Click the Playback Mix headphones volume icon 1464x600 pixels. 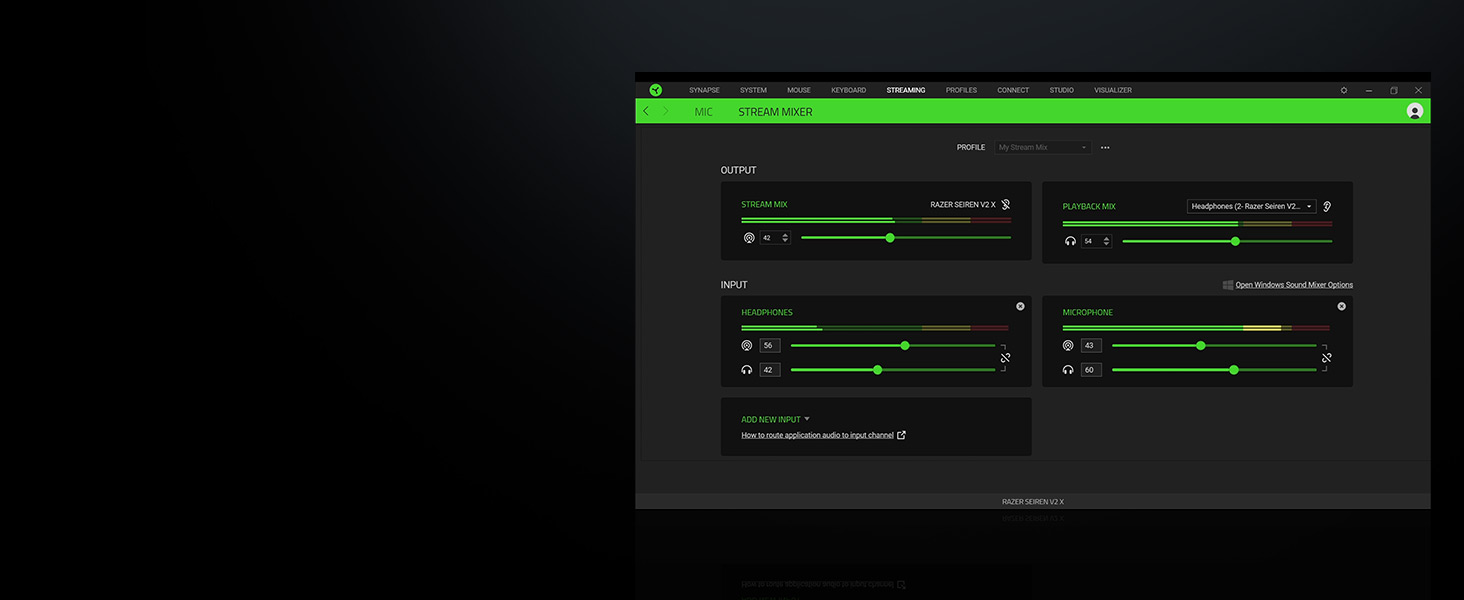[x=1070, y=241]
